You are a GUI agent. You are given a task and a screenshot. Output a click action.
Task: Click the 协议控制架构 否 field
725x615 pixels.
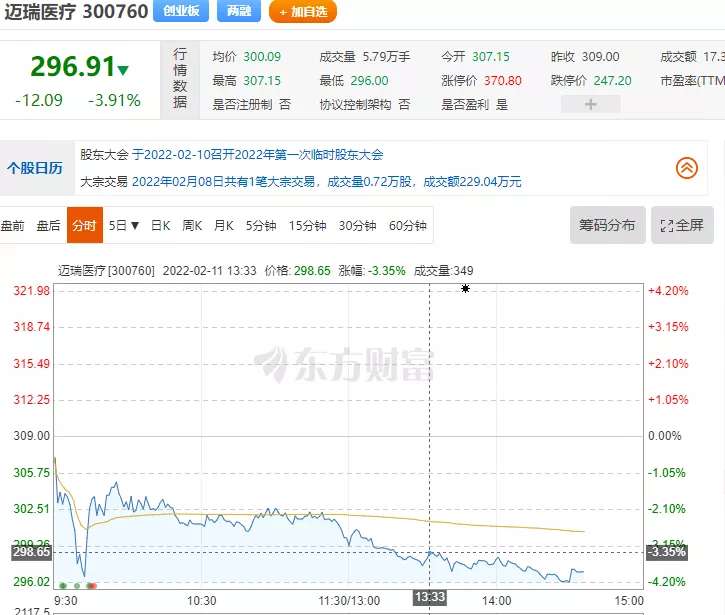(x=365, y=105)
